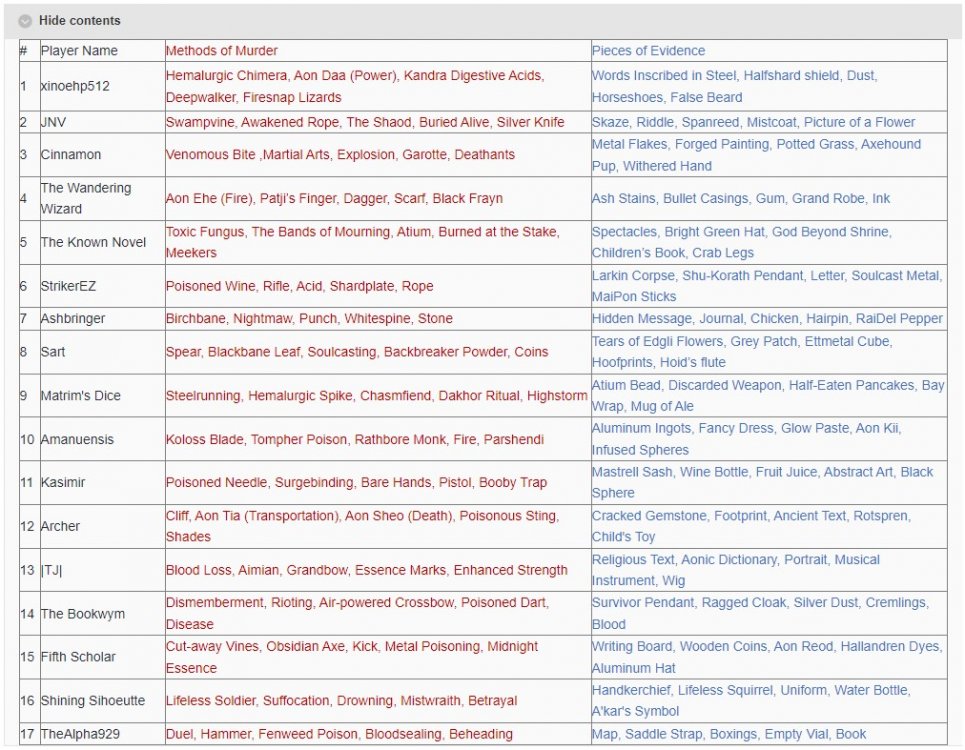Click methods cell starting Blood Loss

point(378,570)
